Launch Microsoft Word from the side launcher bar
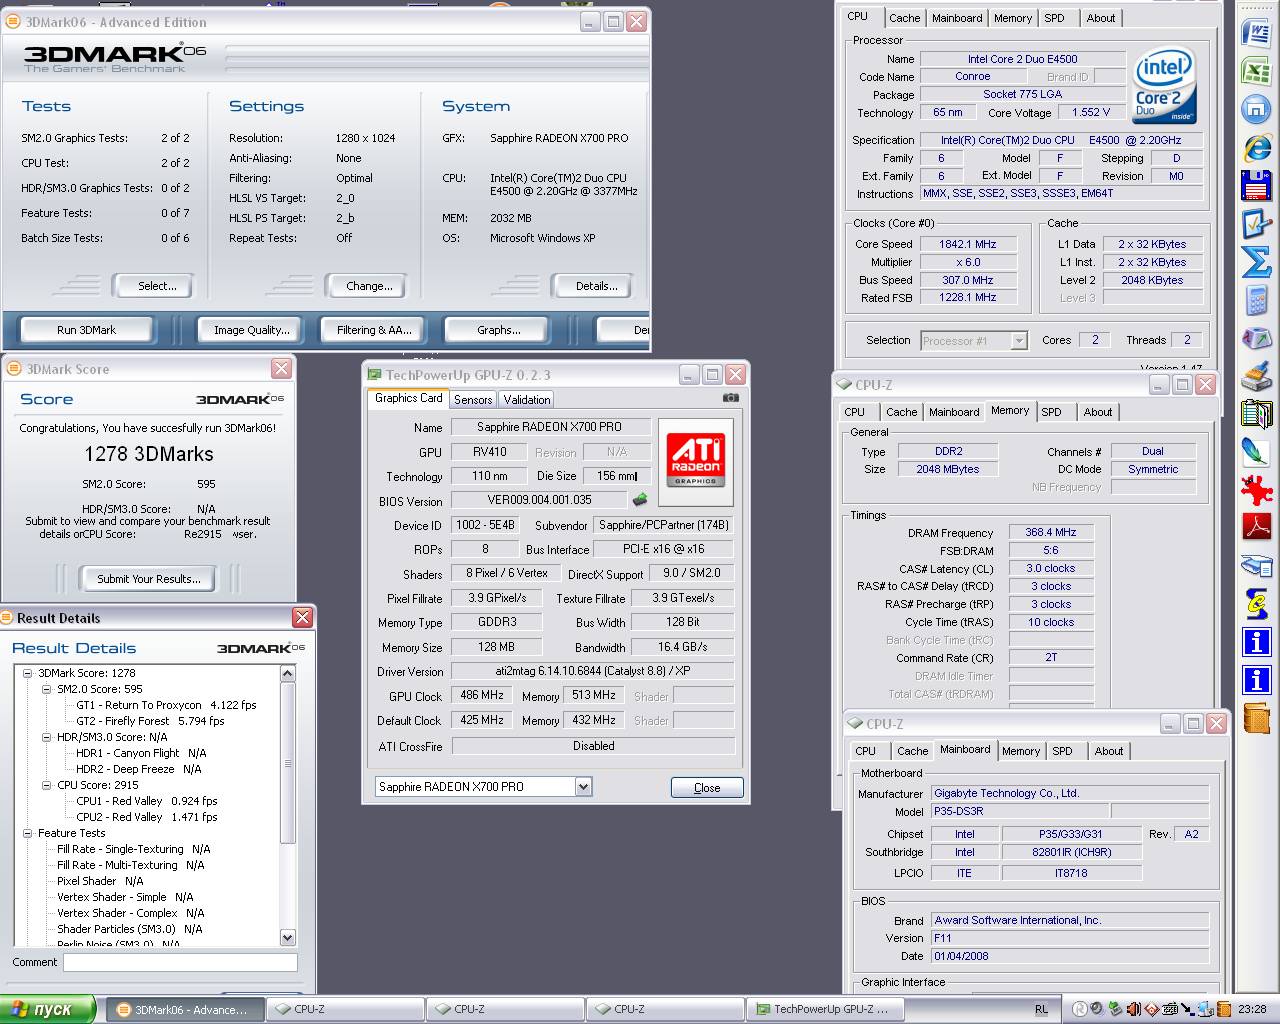 pos(1256,32)
